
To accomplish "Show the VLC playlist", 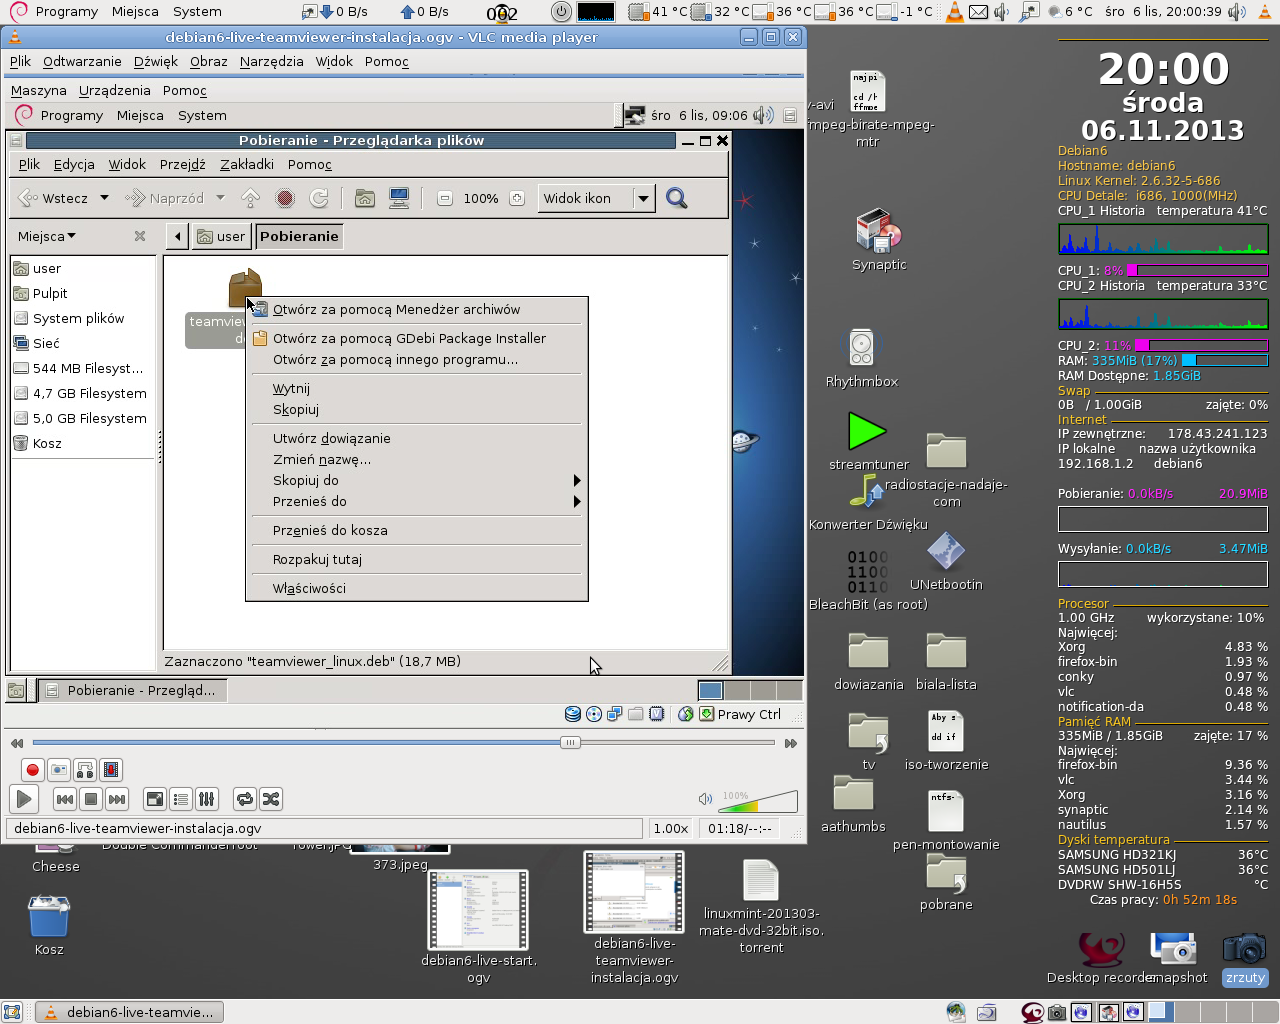I will click(181, 799).
